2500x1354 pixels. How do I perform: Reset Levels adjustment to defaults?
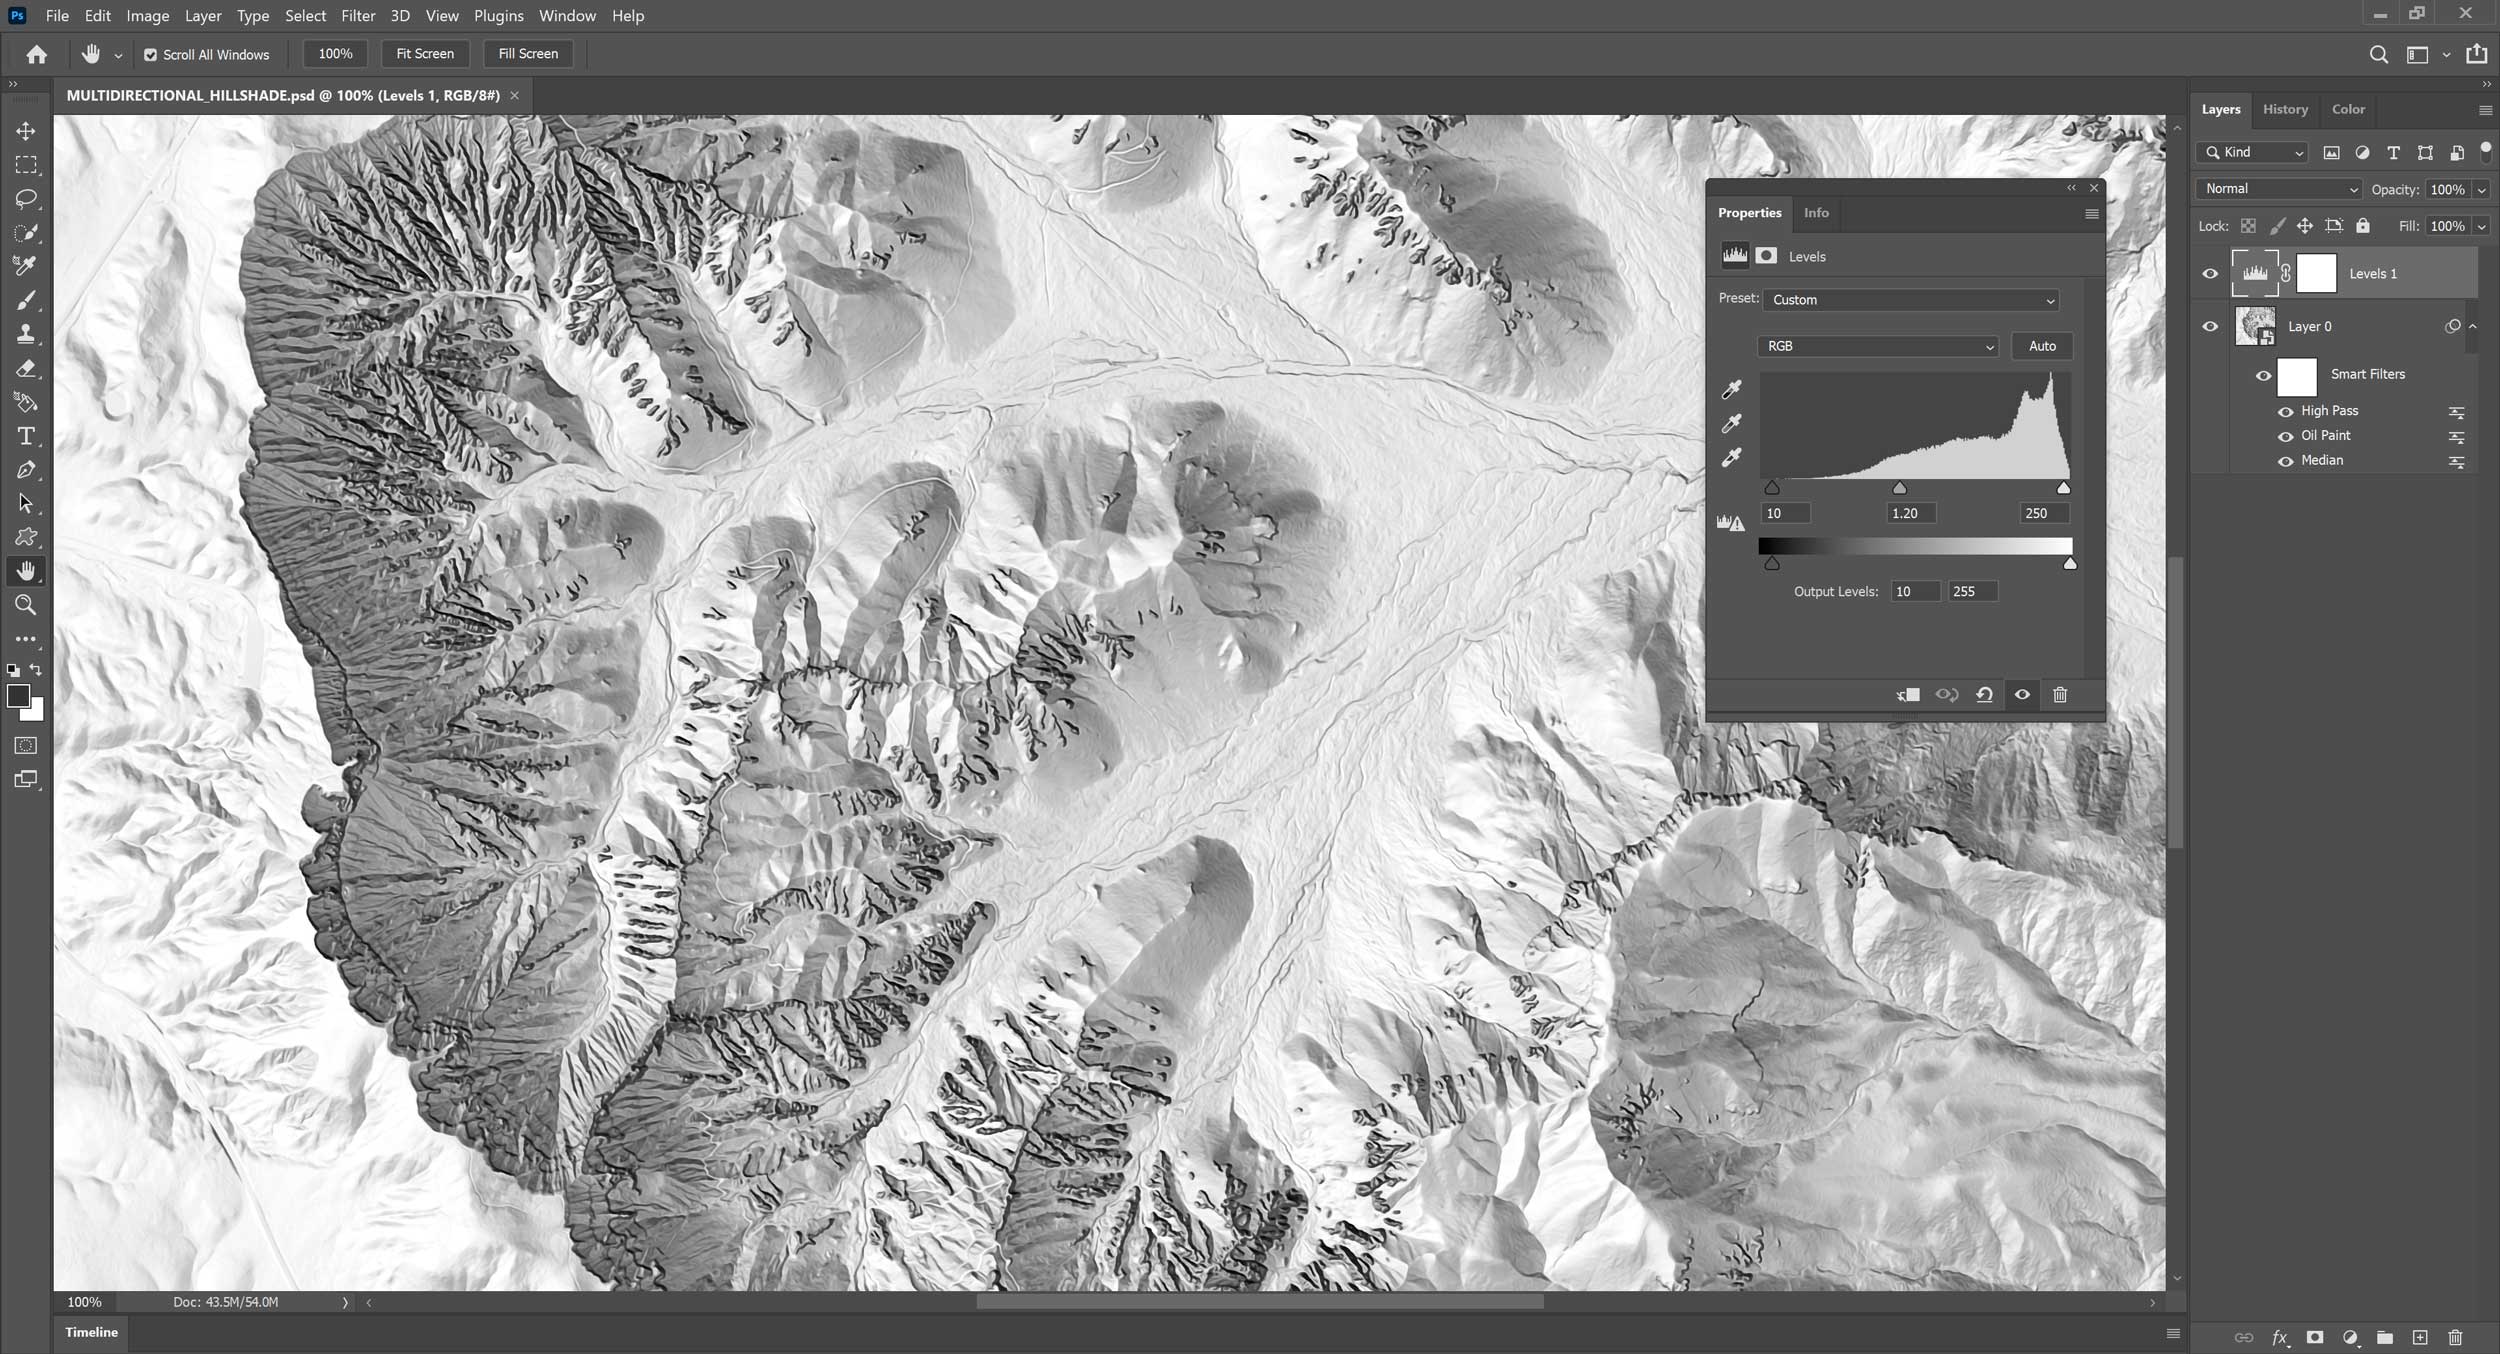[1984, 695]
